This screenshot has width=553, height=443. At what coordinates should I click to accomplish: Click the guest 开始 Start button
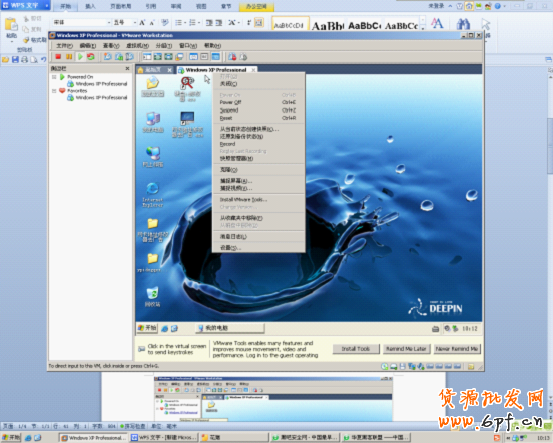point(147,328)
